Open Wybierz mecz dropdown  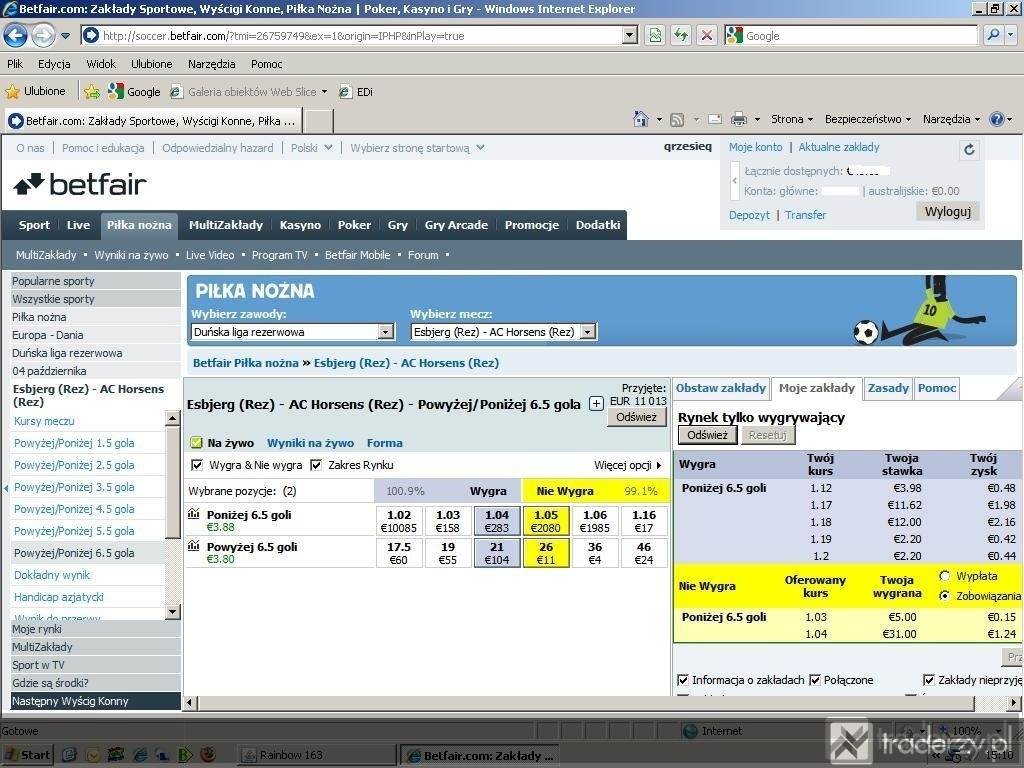click(504, 332)
